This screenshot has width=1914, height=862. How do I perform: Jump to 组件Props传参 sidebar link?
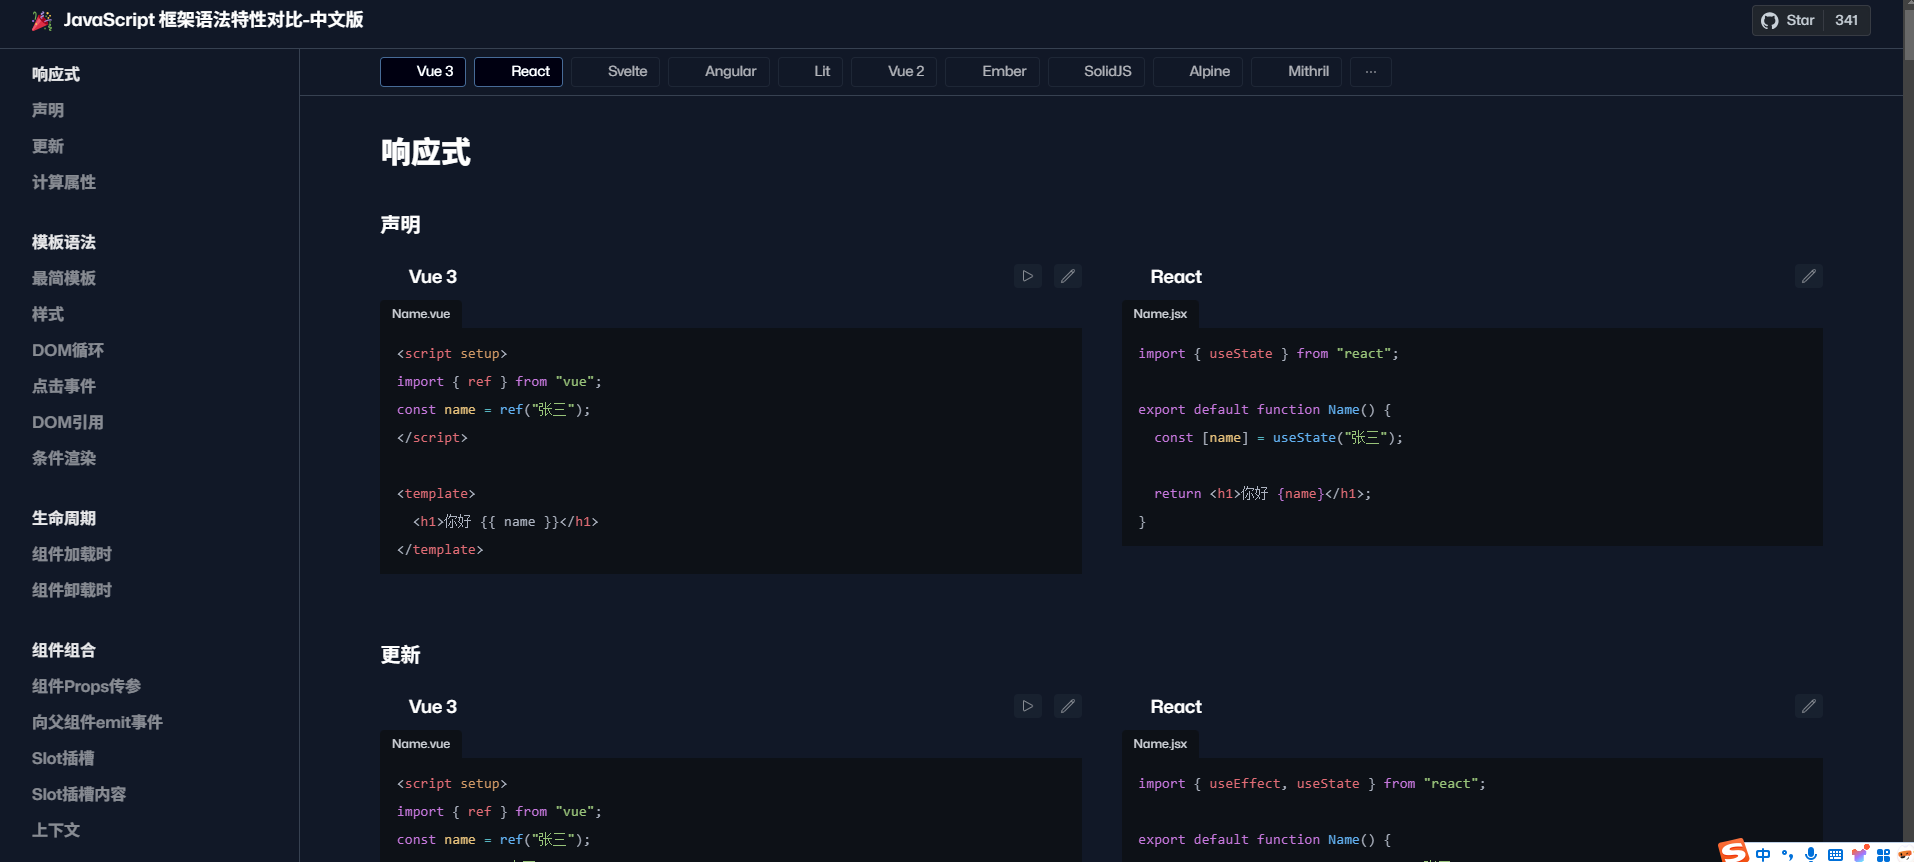pos(87,686)
